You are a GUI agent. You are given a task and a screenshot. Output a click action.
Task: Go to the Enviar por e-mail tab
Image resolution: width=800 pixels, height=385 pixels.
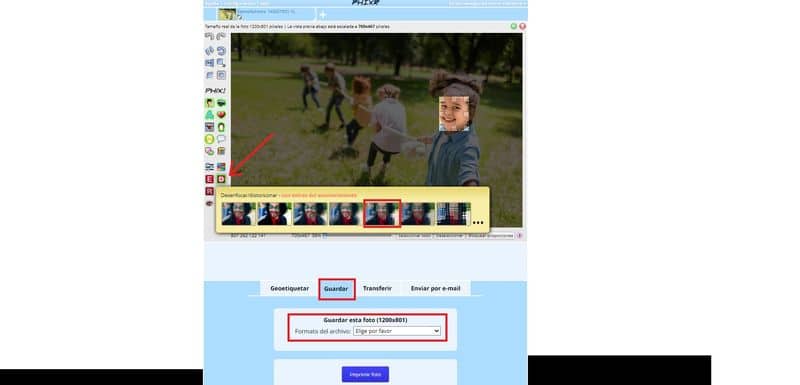click(436, 288)
